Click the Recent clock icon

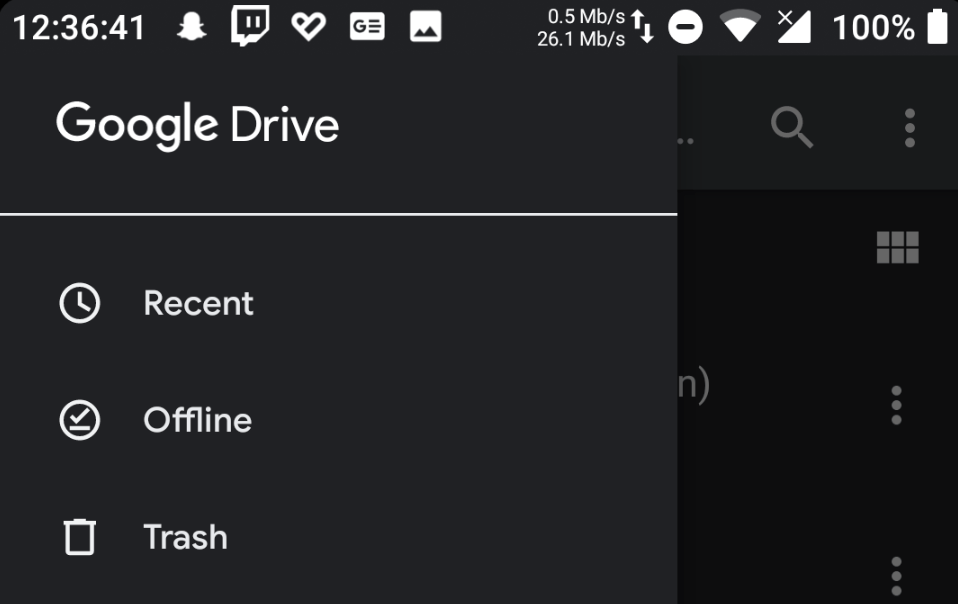tap(79, 303)
